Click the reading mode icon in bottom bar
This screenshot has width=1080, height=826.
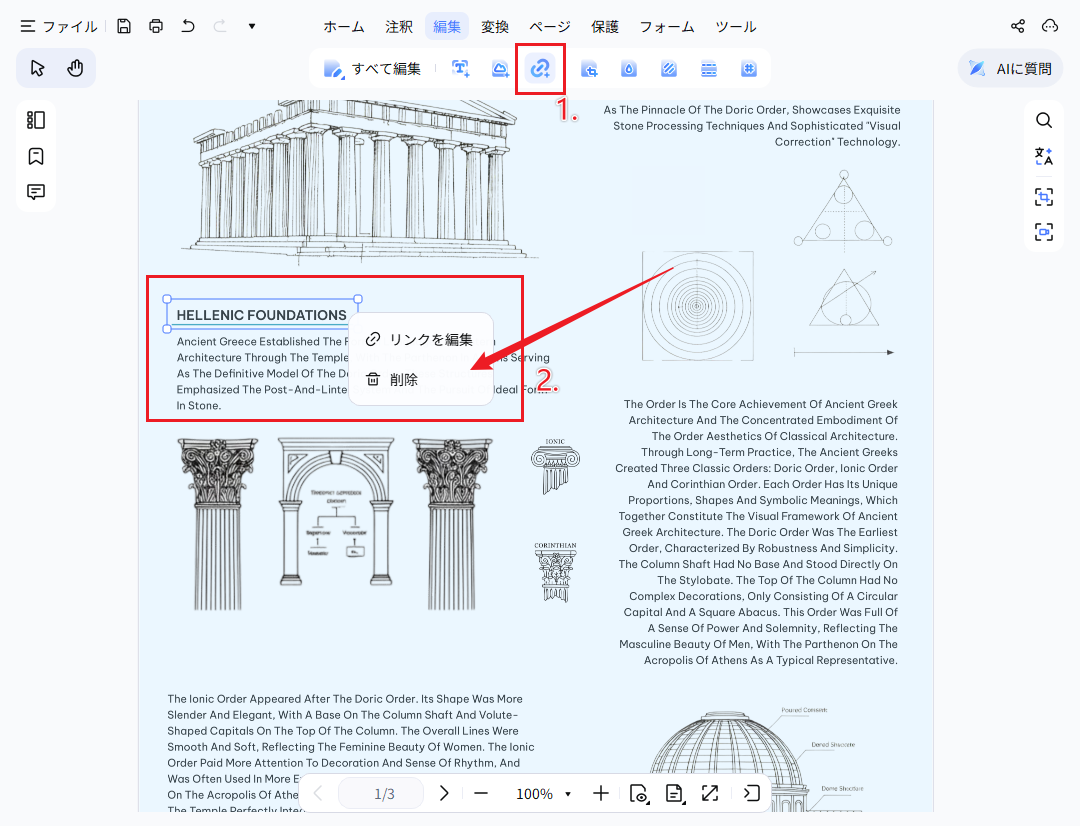pos(639,794)
